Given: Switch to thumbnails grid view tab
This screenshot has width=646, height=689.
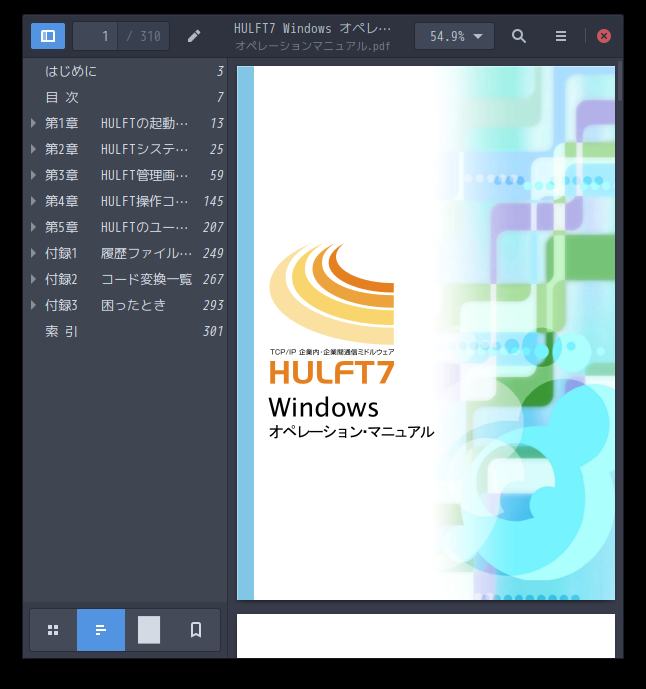Looking at the screenshot, I should [53, 630].
